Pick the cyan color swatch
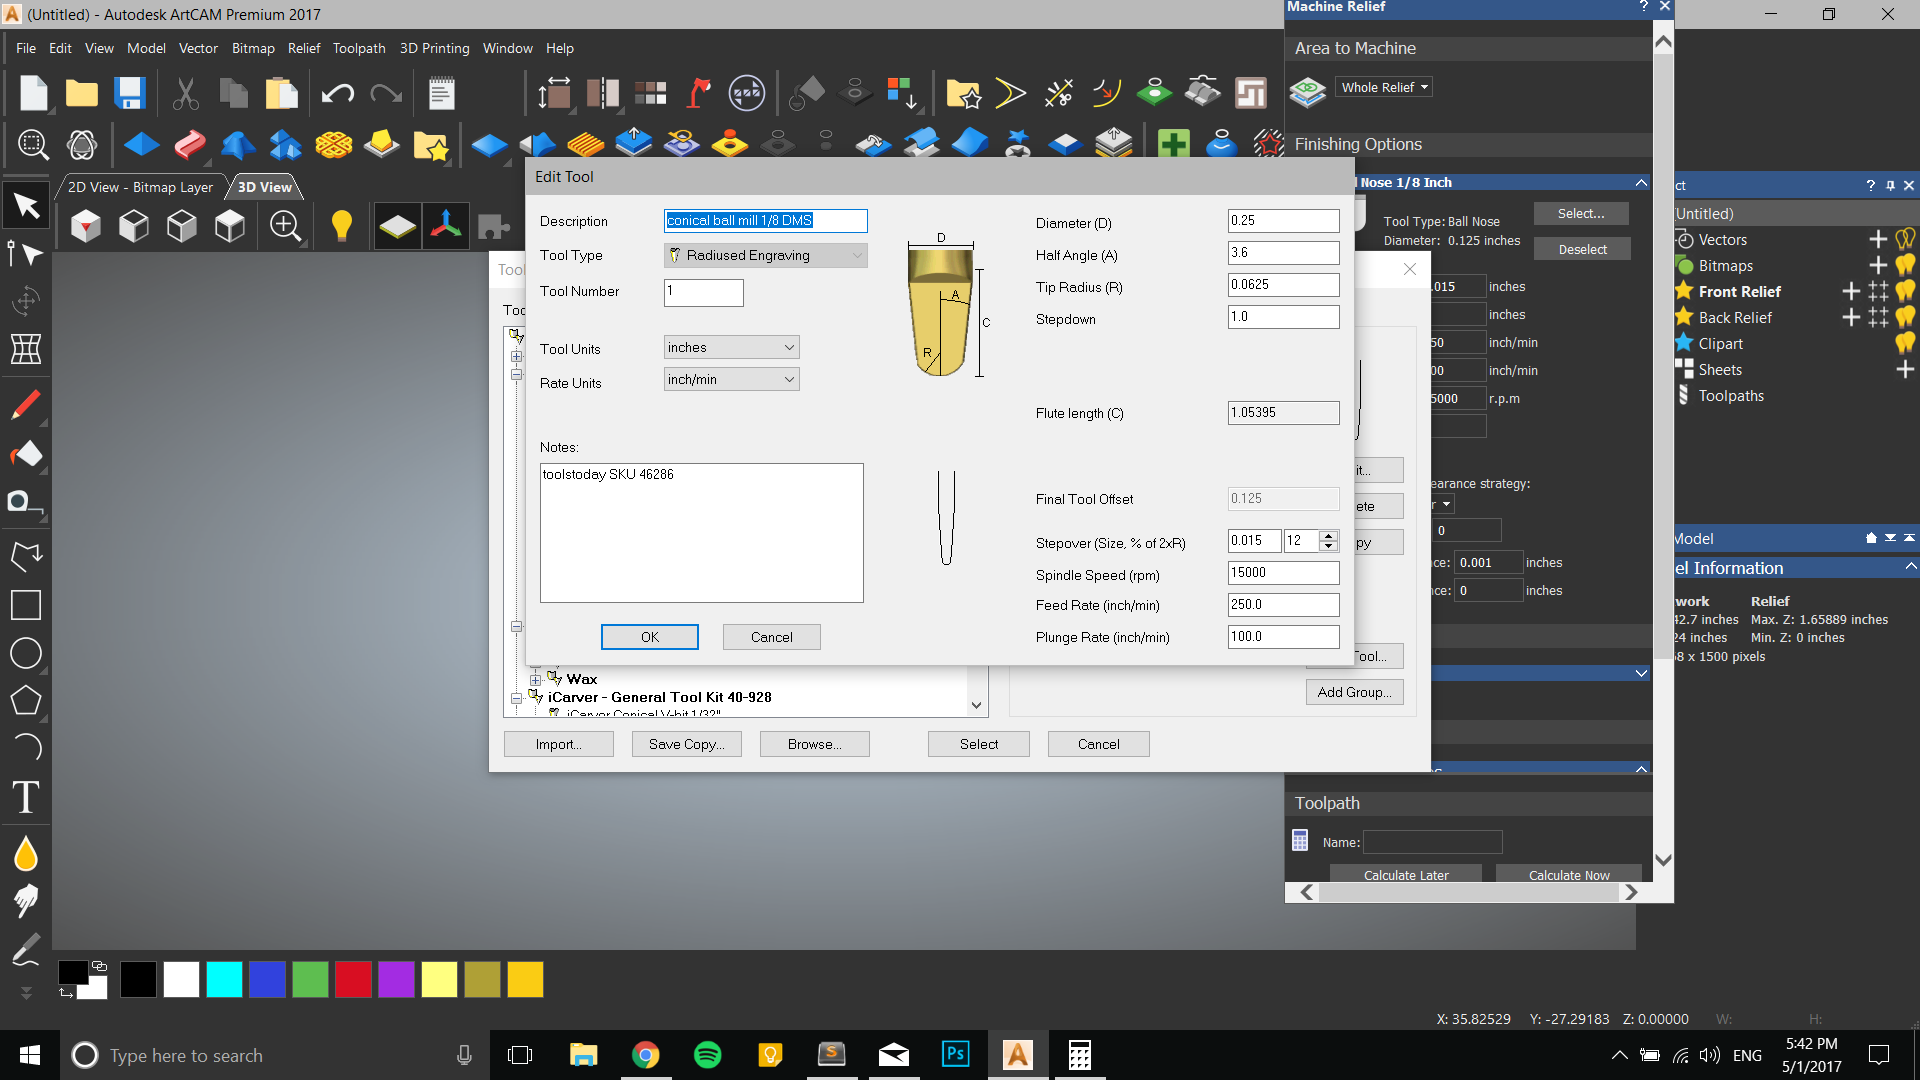This screenshot has height=1080, width=1920. coord(224,979)
